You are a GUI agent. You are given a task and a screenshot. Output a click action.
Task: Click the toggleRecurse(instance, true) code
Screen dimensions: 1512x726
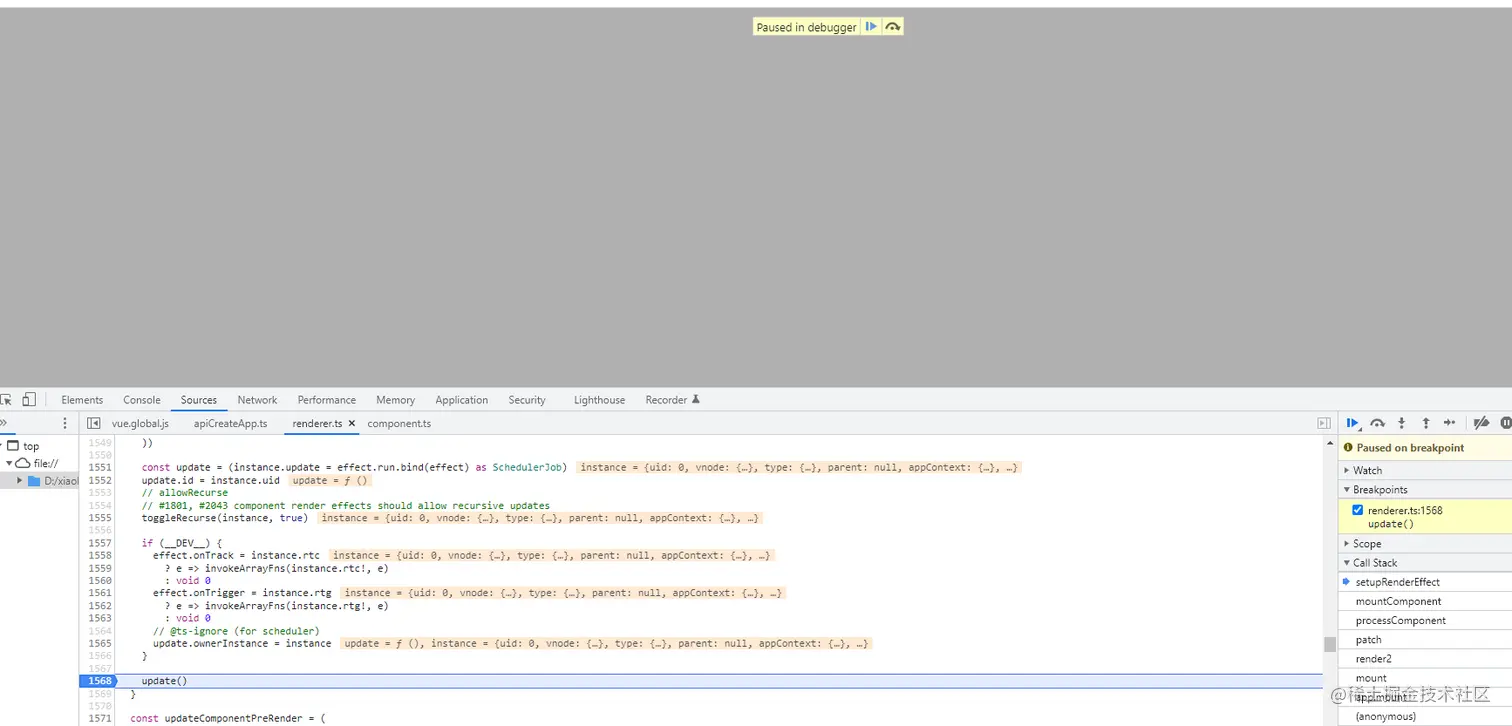tap(225, 517)
